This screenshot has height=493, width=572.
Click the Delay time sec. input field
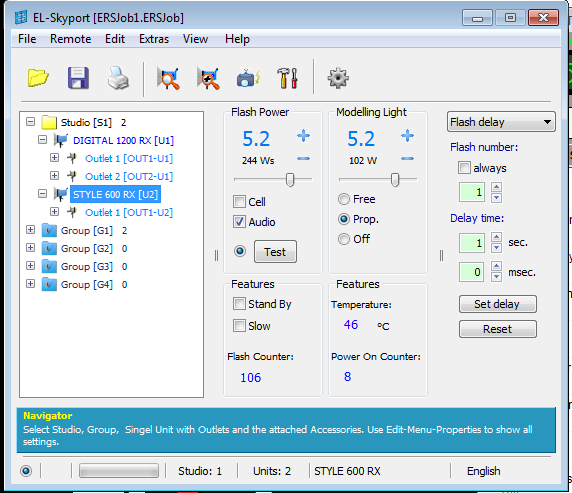[472, 243]
